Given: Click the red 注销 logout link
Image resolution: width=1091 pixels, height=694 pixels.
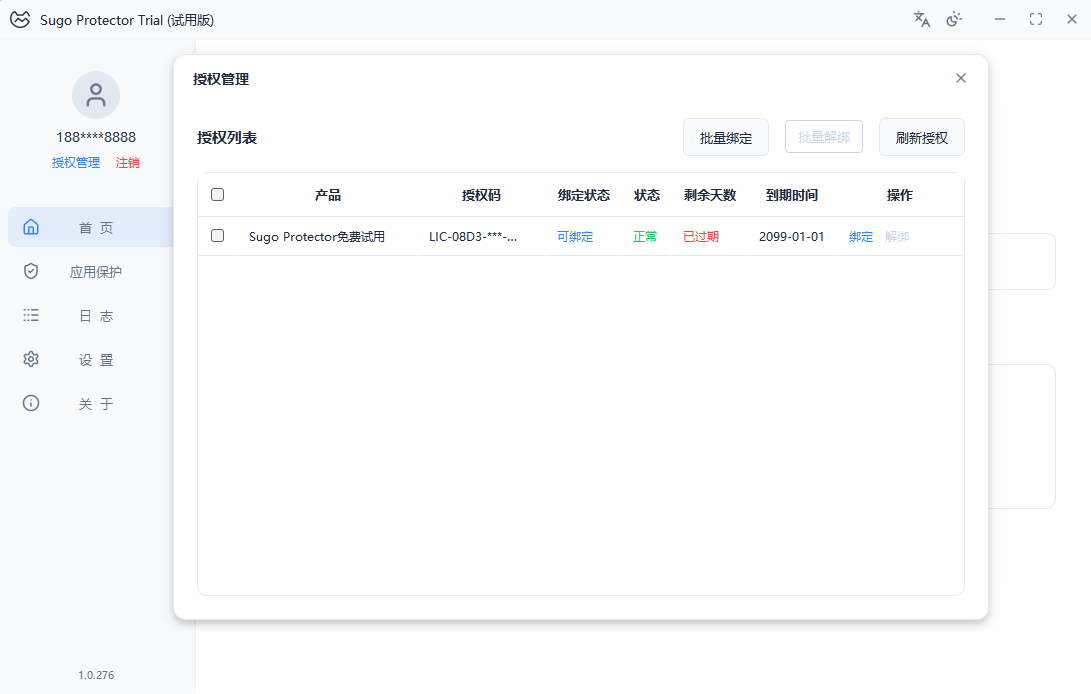Looking at the screenshot, I should click(127, 162).
